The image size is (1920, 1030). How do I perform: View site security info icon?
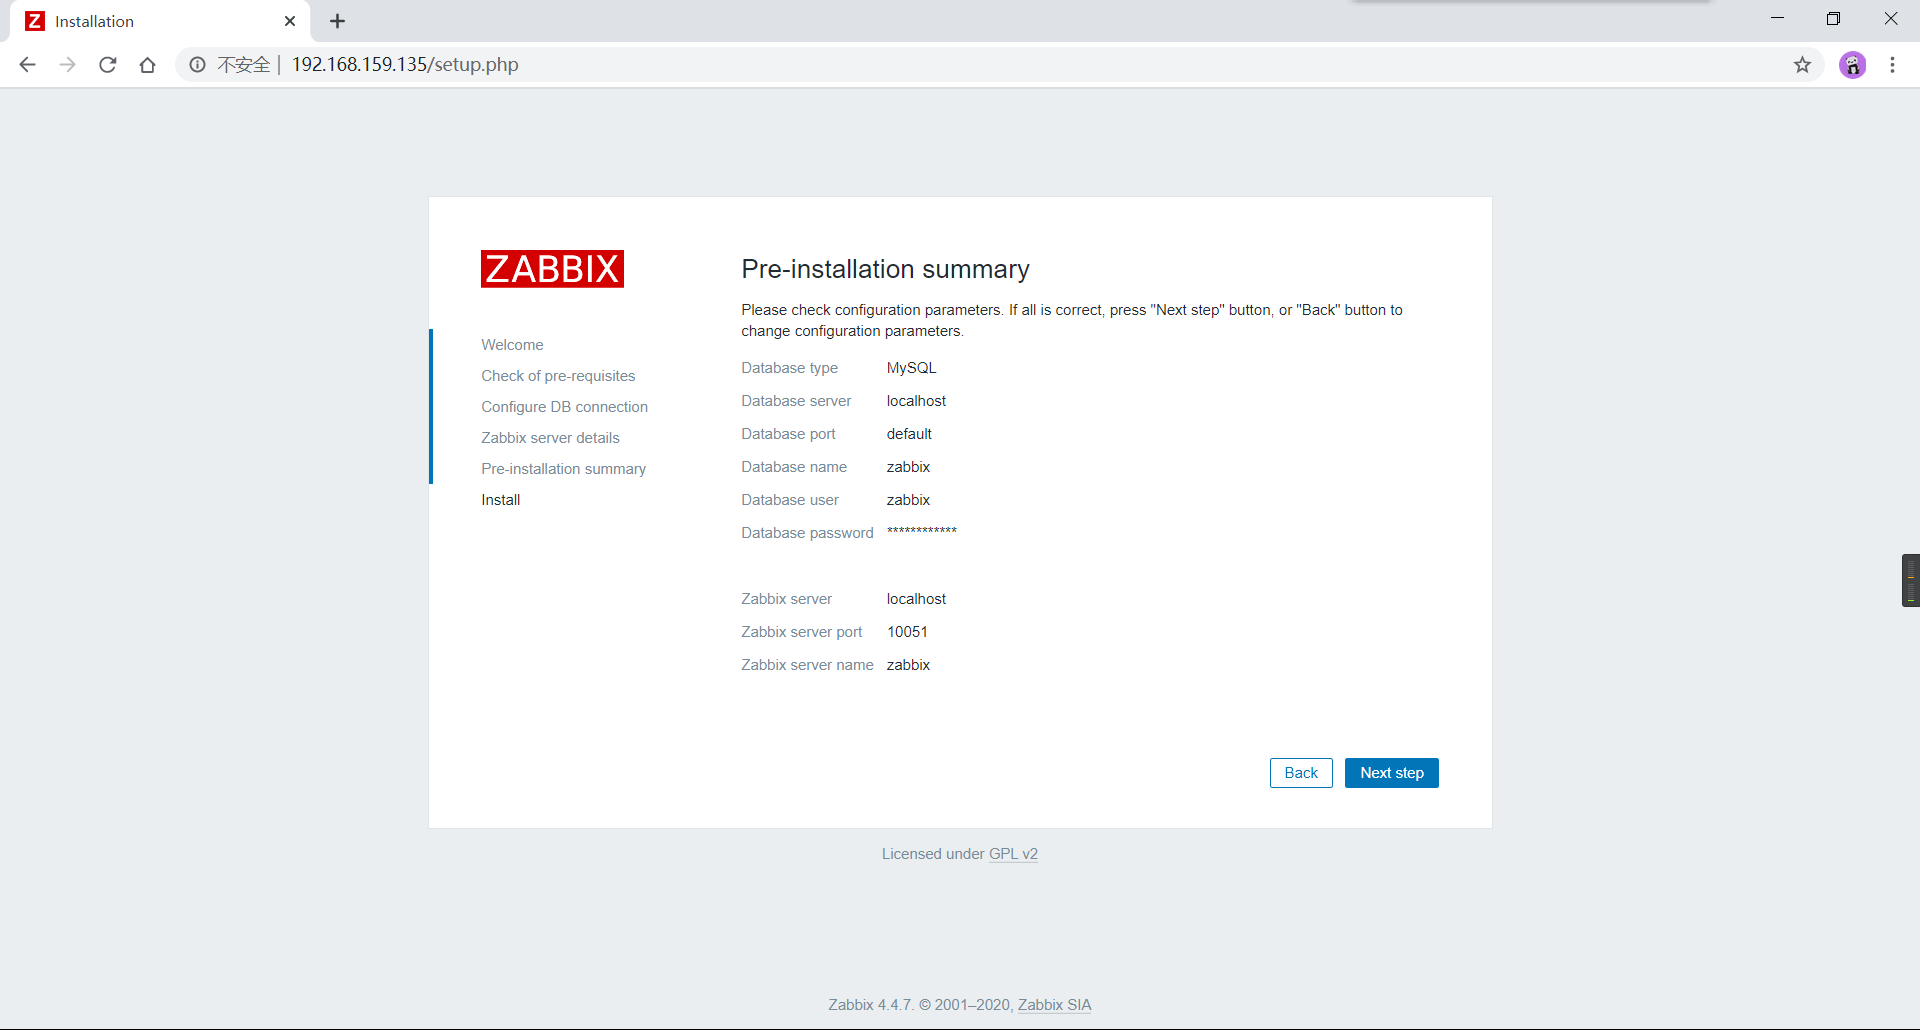point(198,65)
